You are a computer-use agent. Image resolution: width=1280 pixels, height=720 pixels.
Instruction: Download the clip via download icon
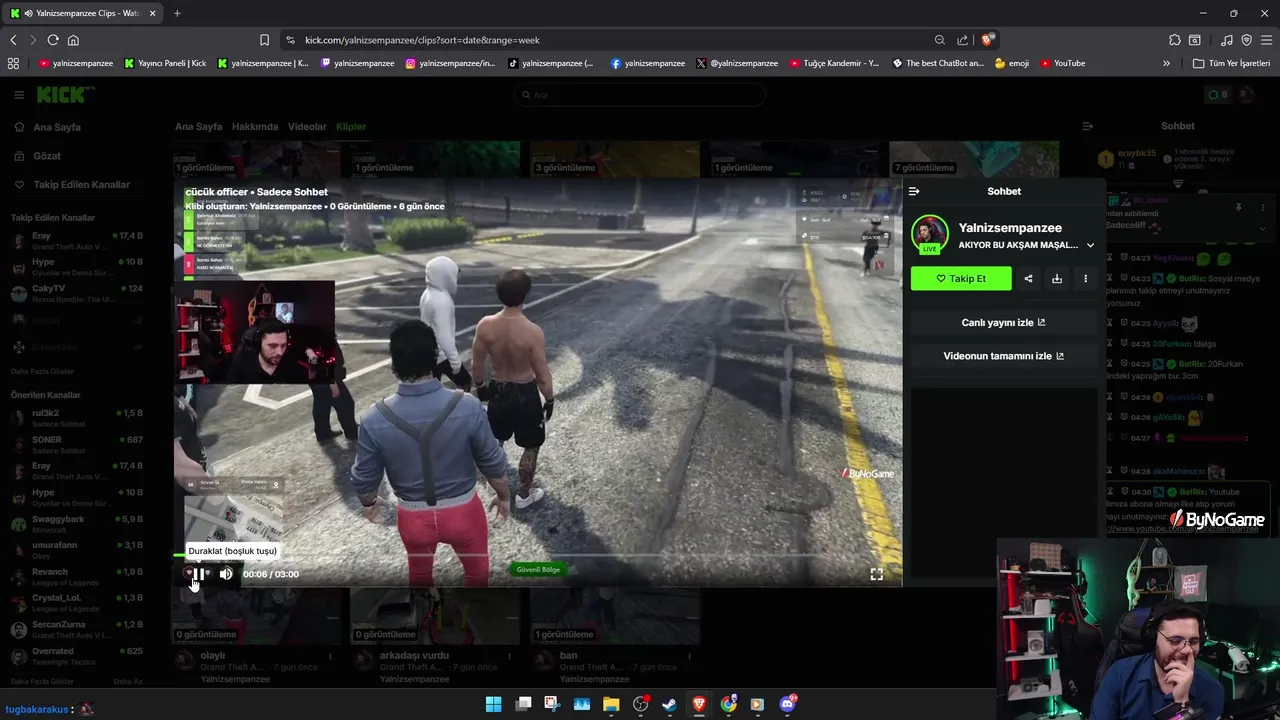point(1057,279)
